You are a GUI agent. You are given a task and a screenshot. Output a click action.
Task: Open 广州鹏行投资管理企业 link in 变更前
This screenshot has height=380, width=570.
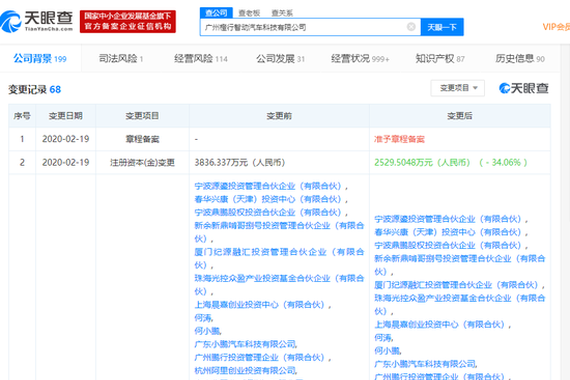[x=260, y=357]
